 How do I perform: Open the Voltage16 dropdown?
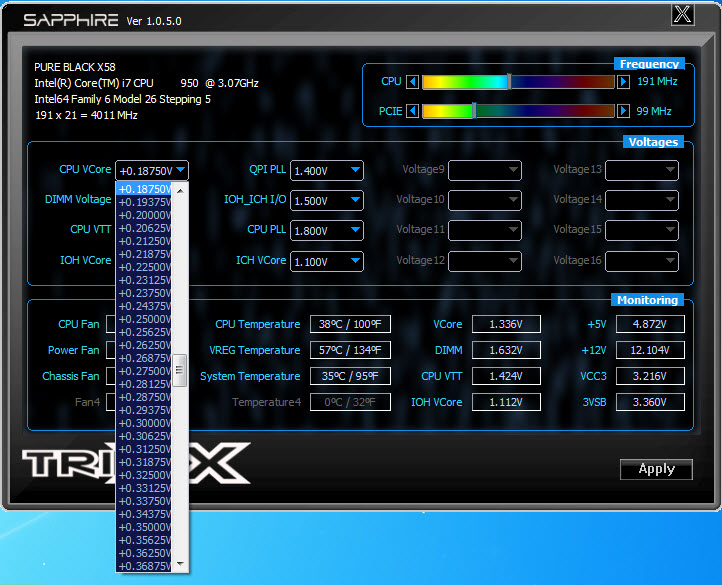(x=641, y=261)
